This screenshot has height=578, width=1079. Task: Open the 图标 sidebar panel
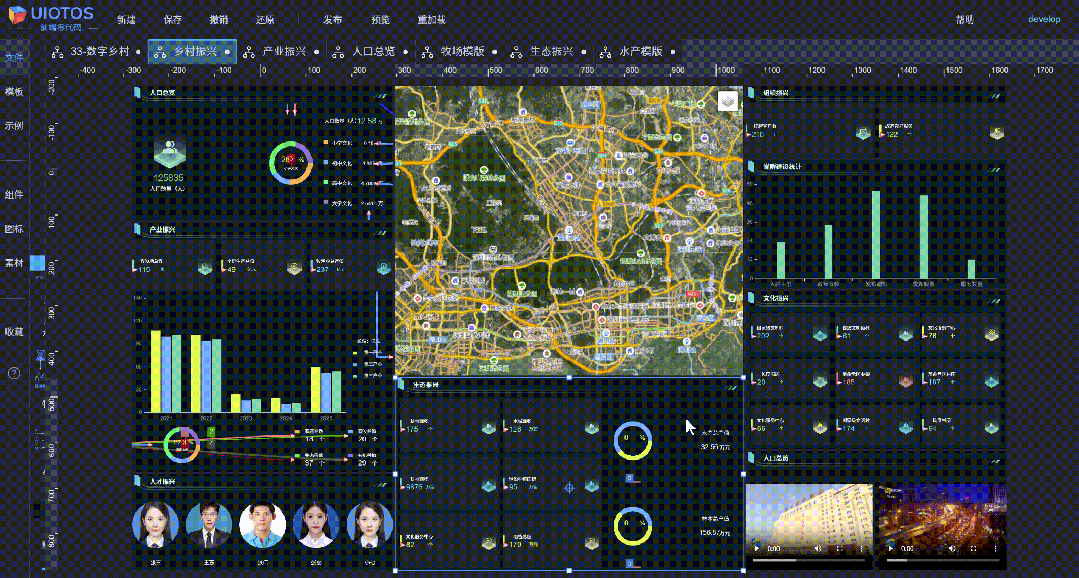coord(14,229)
